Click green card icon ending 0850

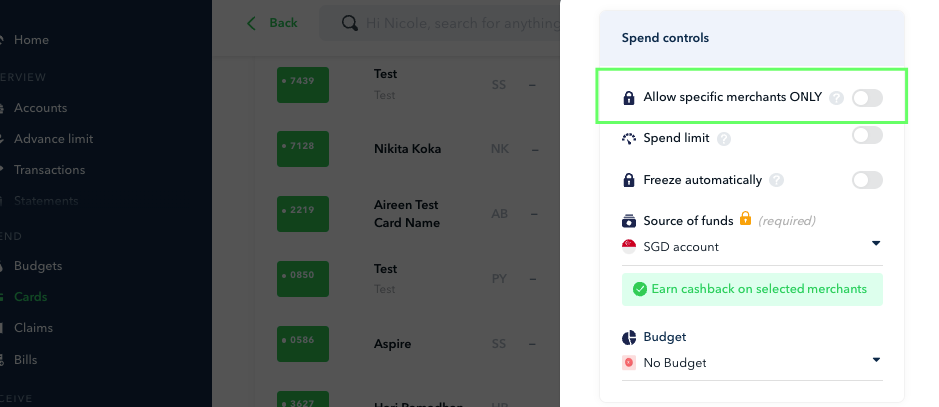(x=303, y=277)
